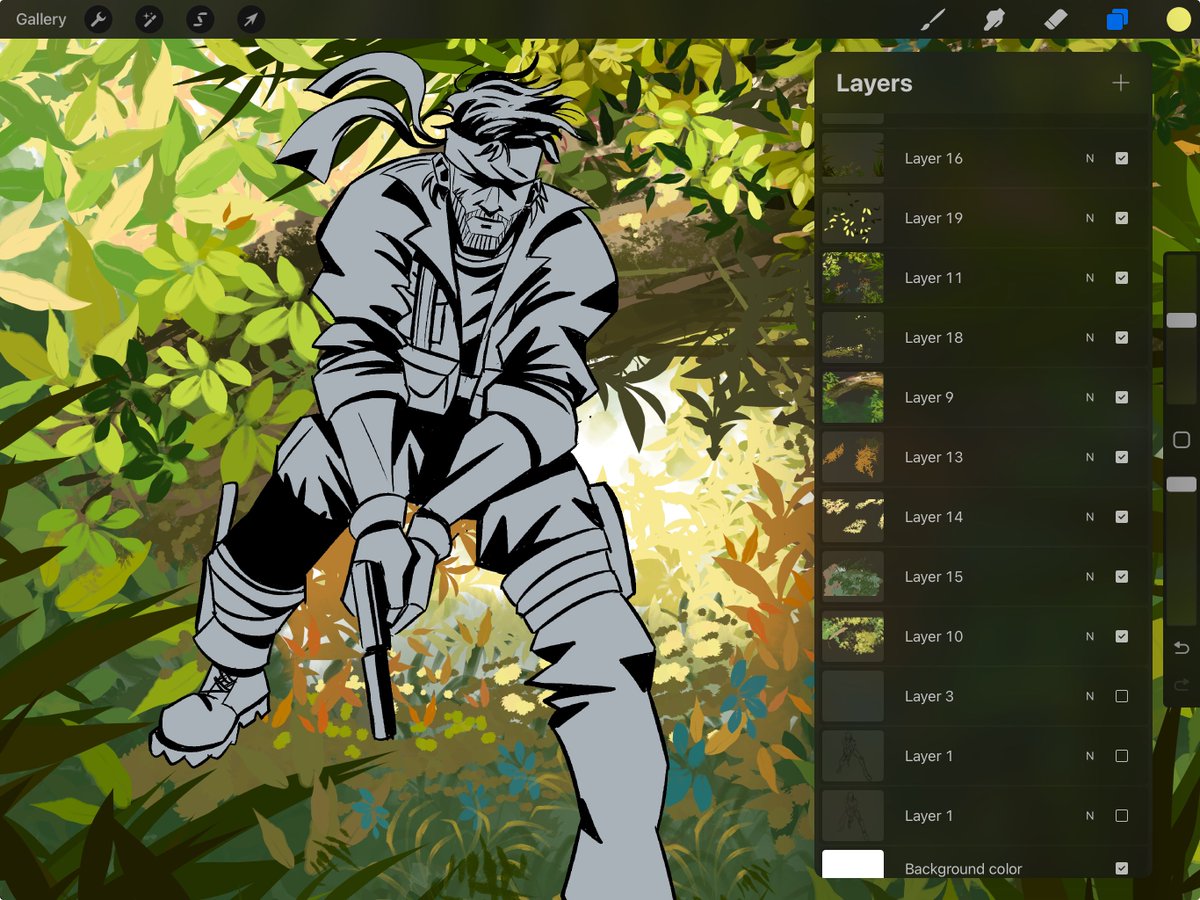Tap the empty Layer 3 thumbnail
The image size is (1200, 900).
click(853, 696)
